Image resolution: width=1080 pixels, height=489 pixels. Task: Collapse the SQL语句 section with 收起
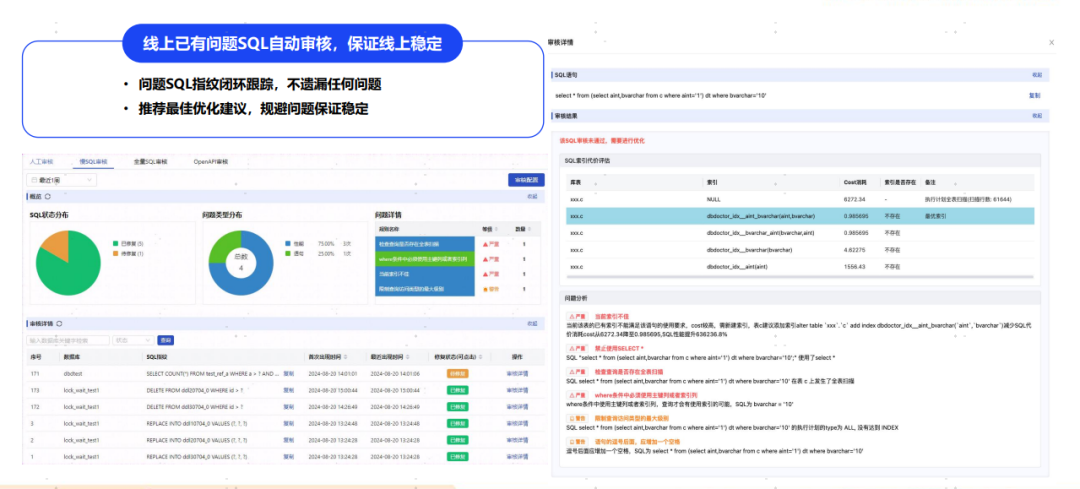coord(1037,74)
